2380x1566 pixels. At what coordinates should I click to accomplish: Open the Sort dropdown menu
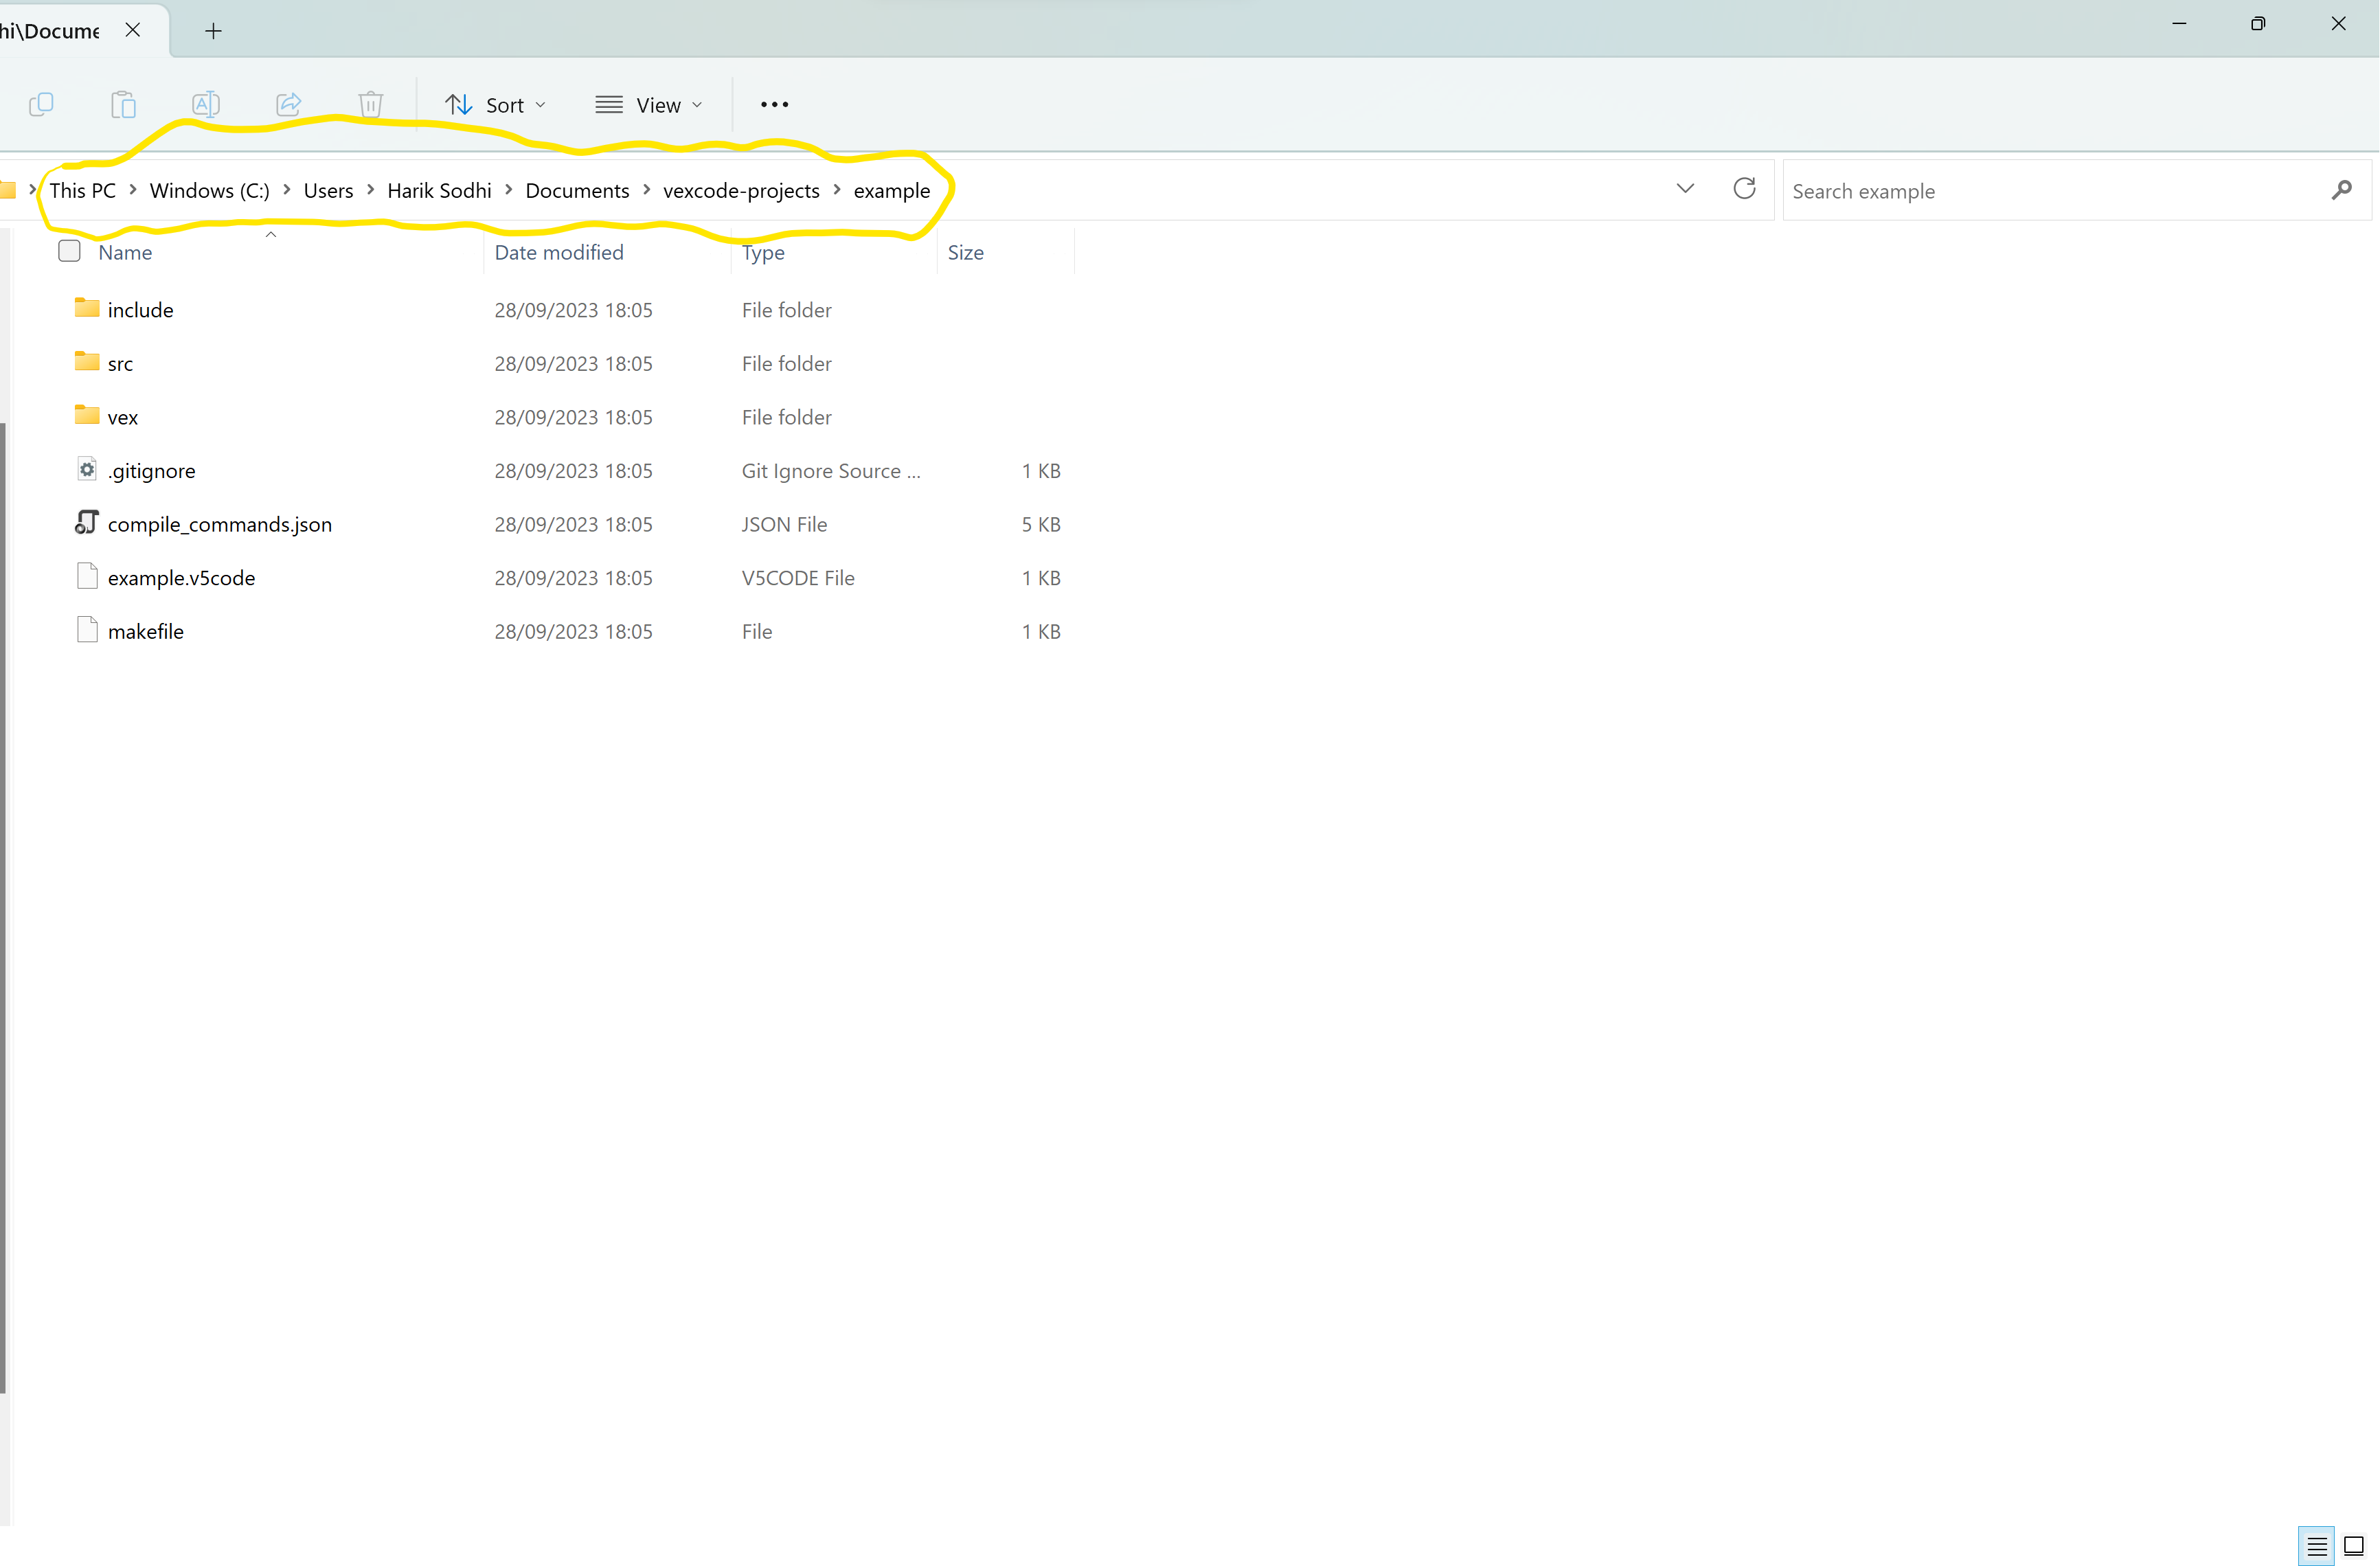click(496, 105)
